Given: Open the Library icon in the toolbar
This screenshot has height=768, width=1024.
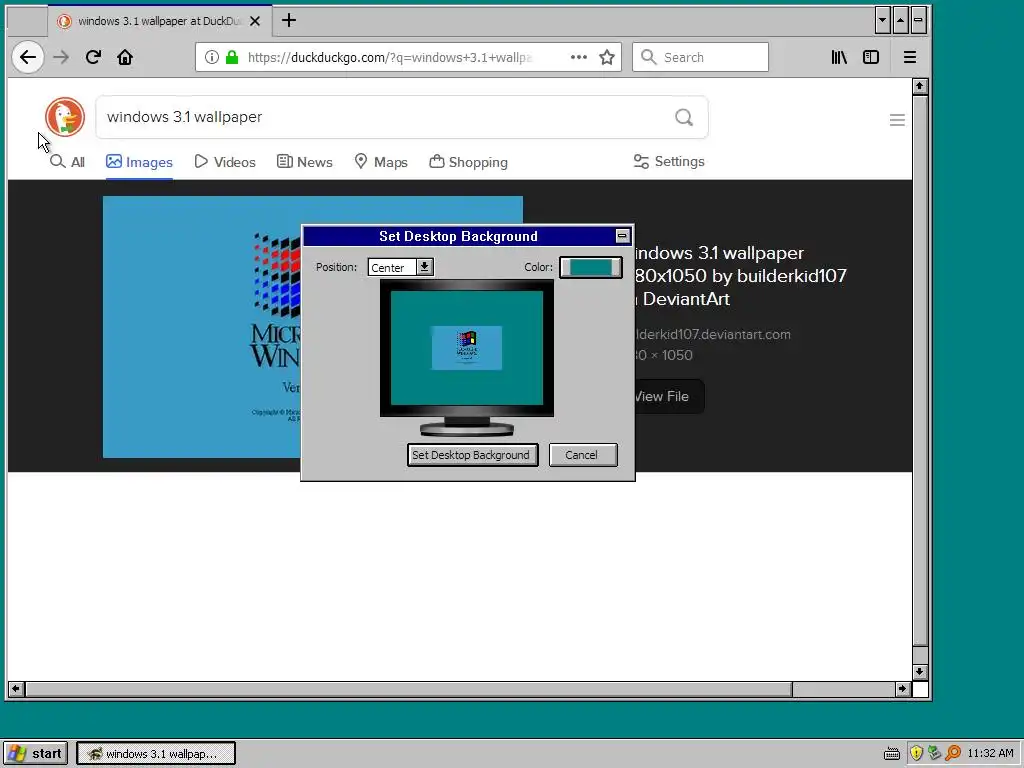Looking at the screenshot, I should pyautogui.click(x=839, y=57).
